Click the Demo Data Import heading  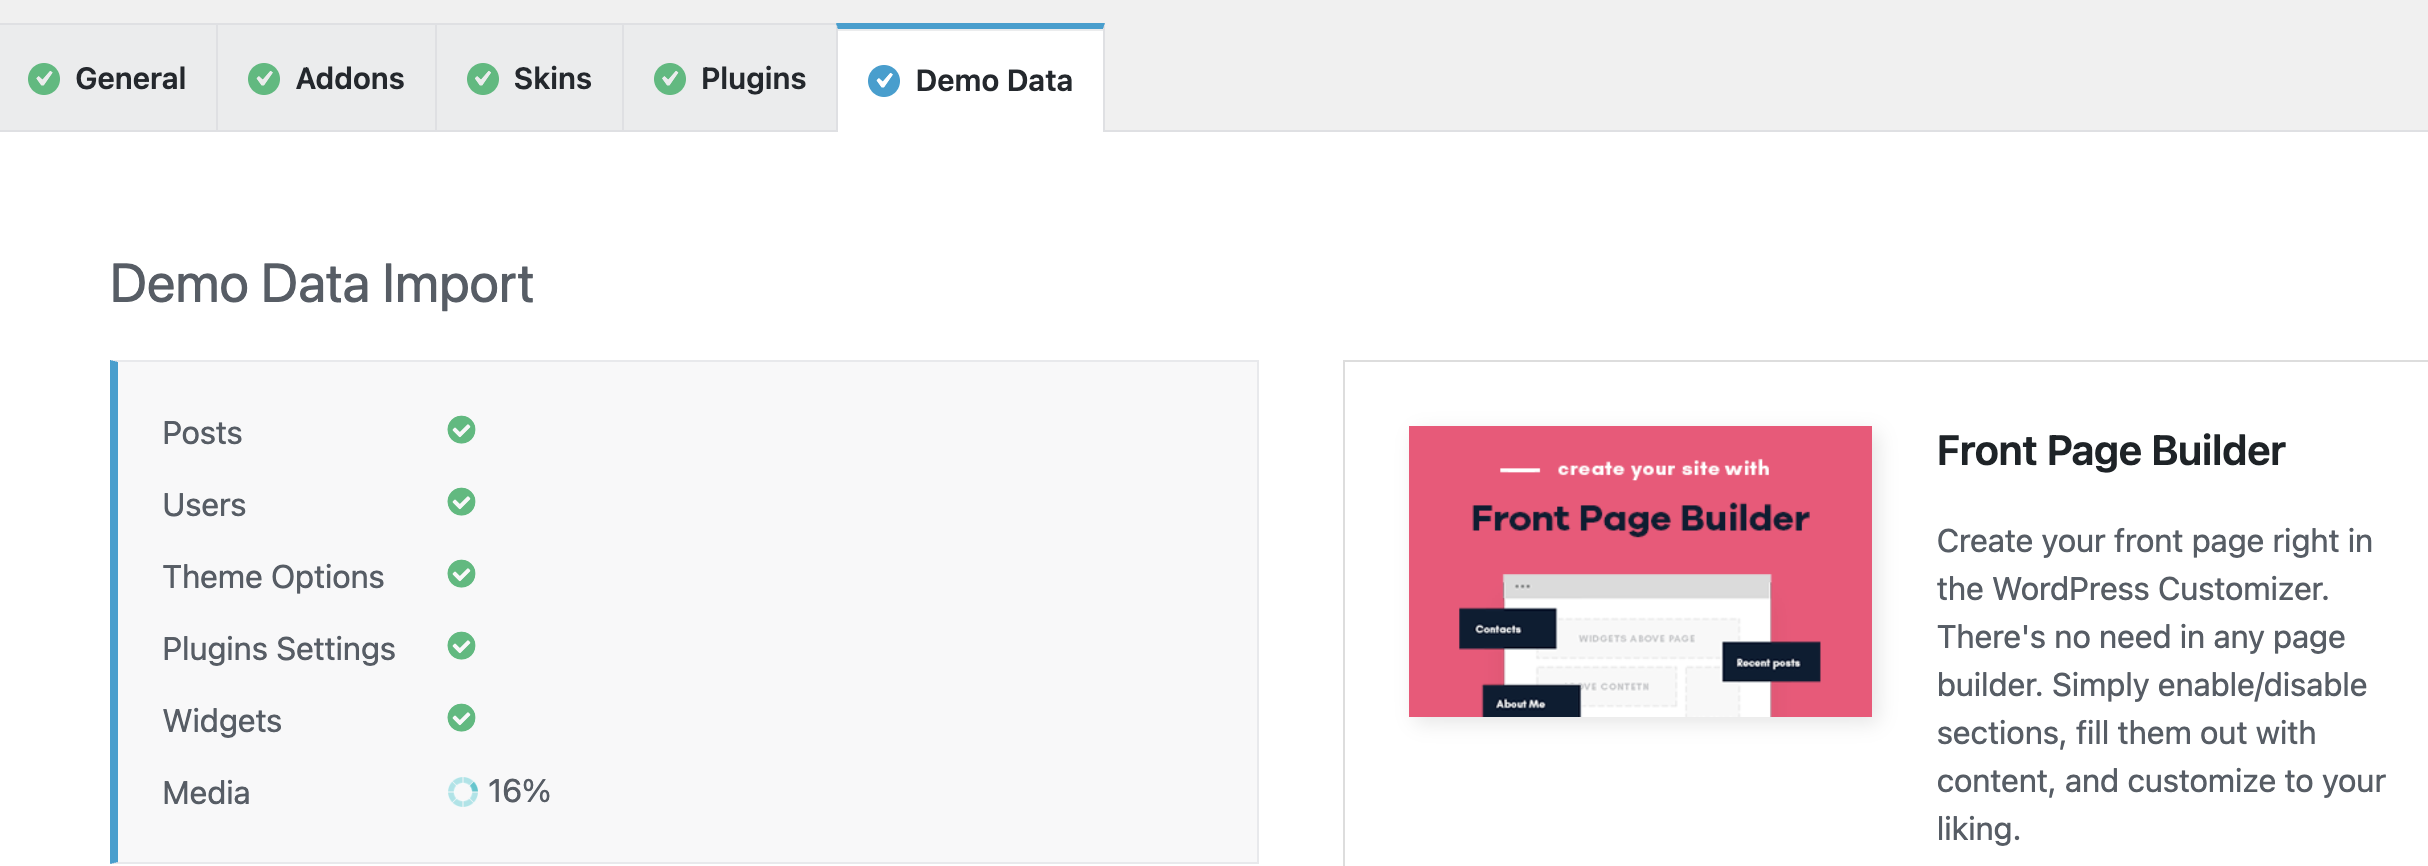(322, 284)
